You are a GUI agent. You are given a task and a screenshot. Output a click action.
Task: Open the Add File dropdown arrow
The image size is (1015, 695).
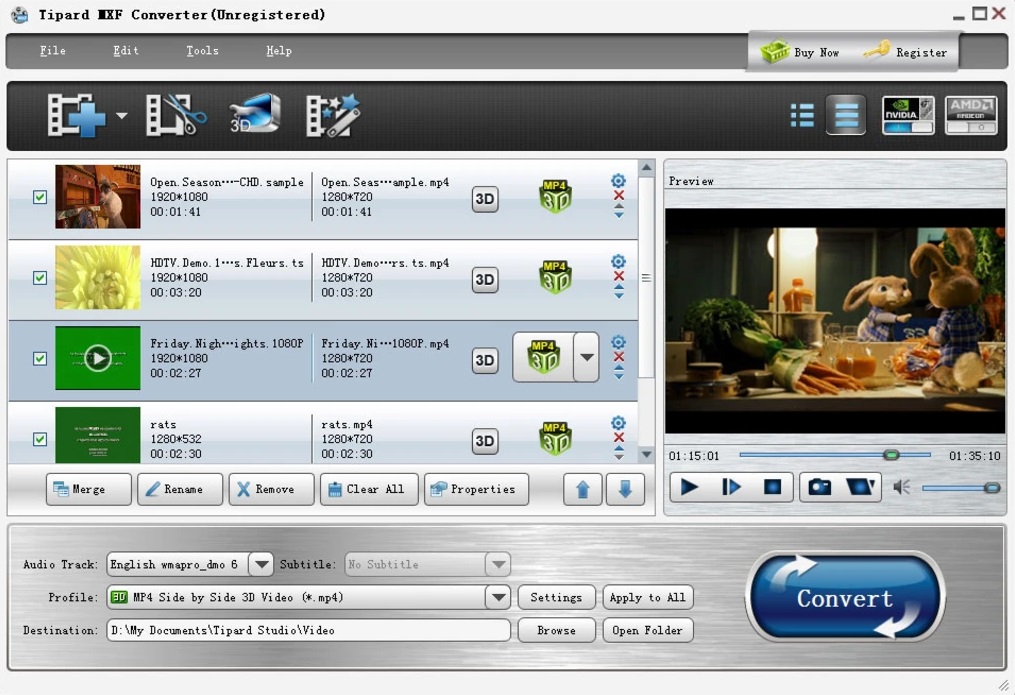pos(121,116)
